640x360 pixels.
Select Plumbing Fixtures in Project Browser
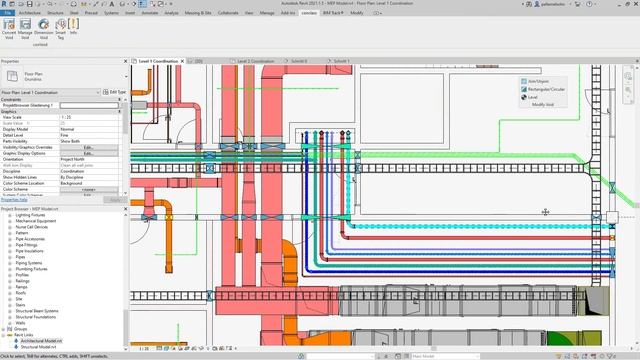point(31,269)
